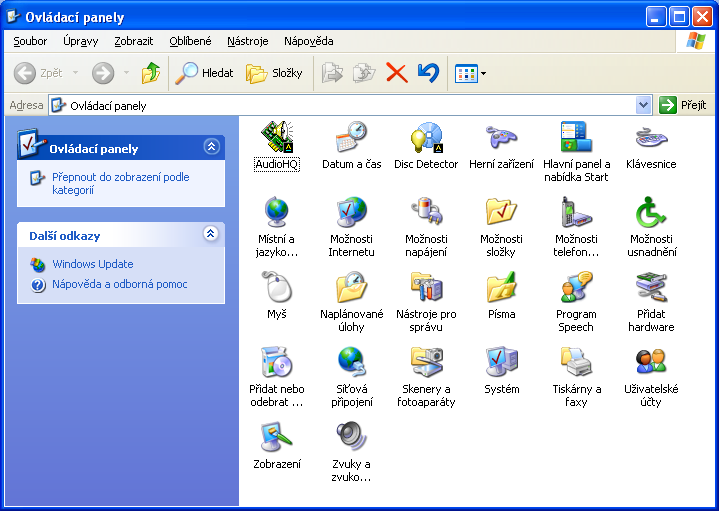
Task: Open Přidat nebo odebrat programy icon
Action: point(277,361)
